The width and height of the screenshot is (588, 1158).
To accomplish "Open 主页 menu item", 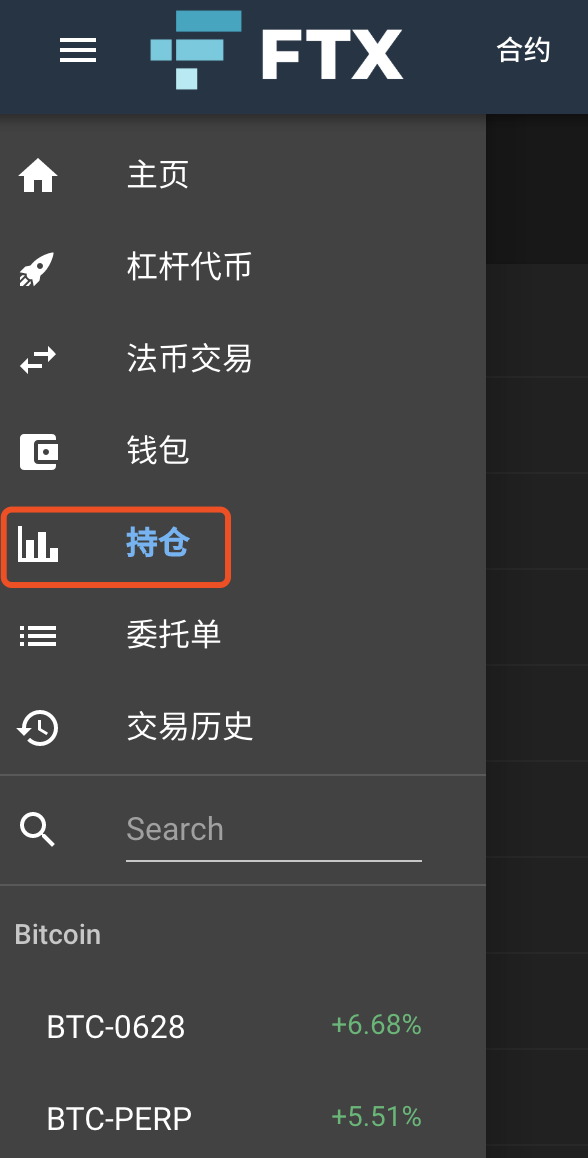I will pyautogui.click(x=157, y=176).
